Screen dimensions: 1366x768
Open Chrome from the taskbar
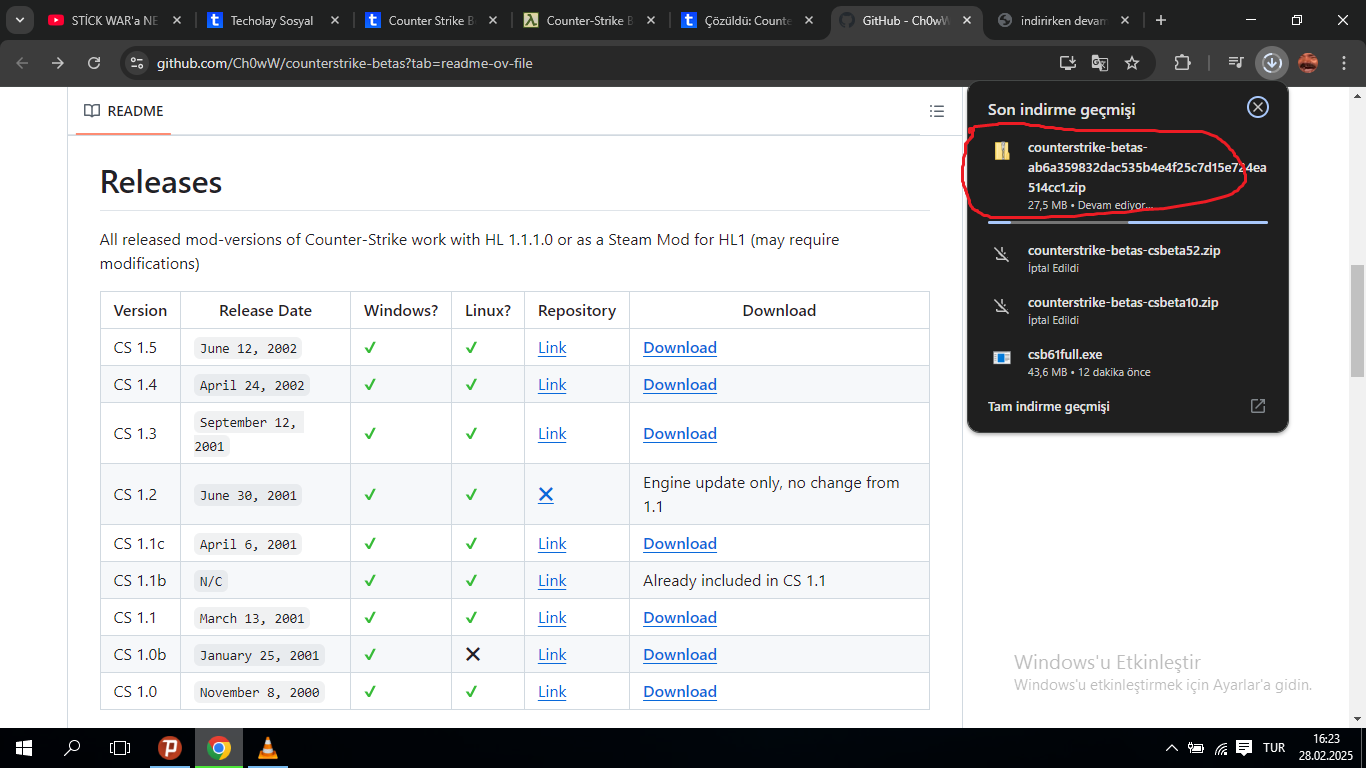coord(219,748)
